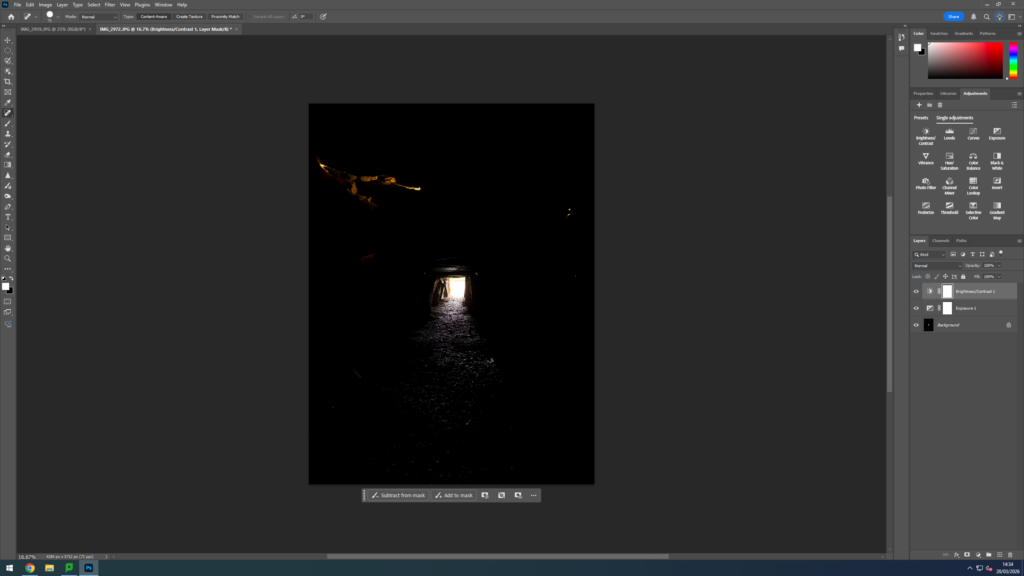This screenshot has width=1024, height=576.
Task: Hide the Background layer
Action: [x=916, y=325]
